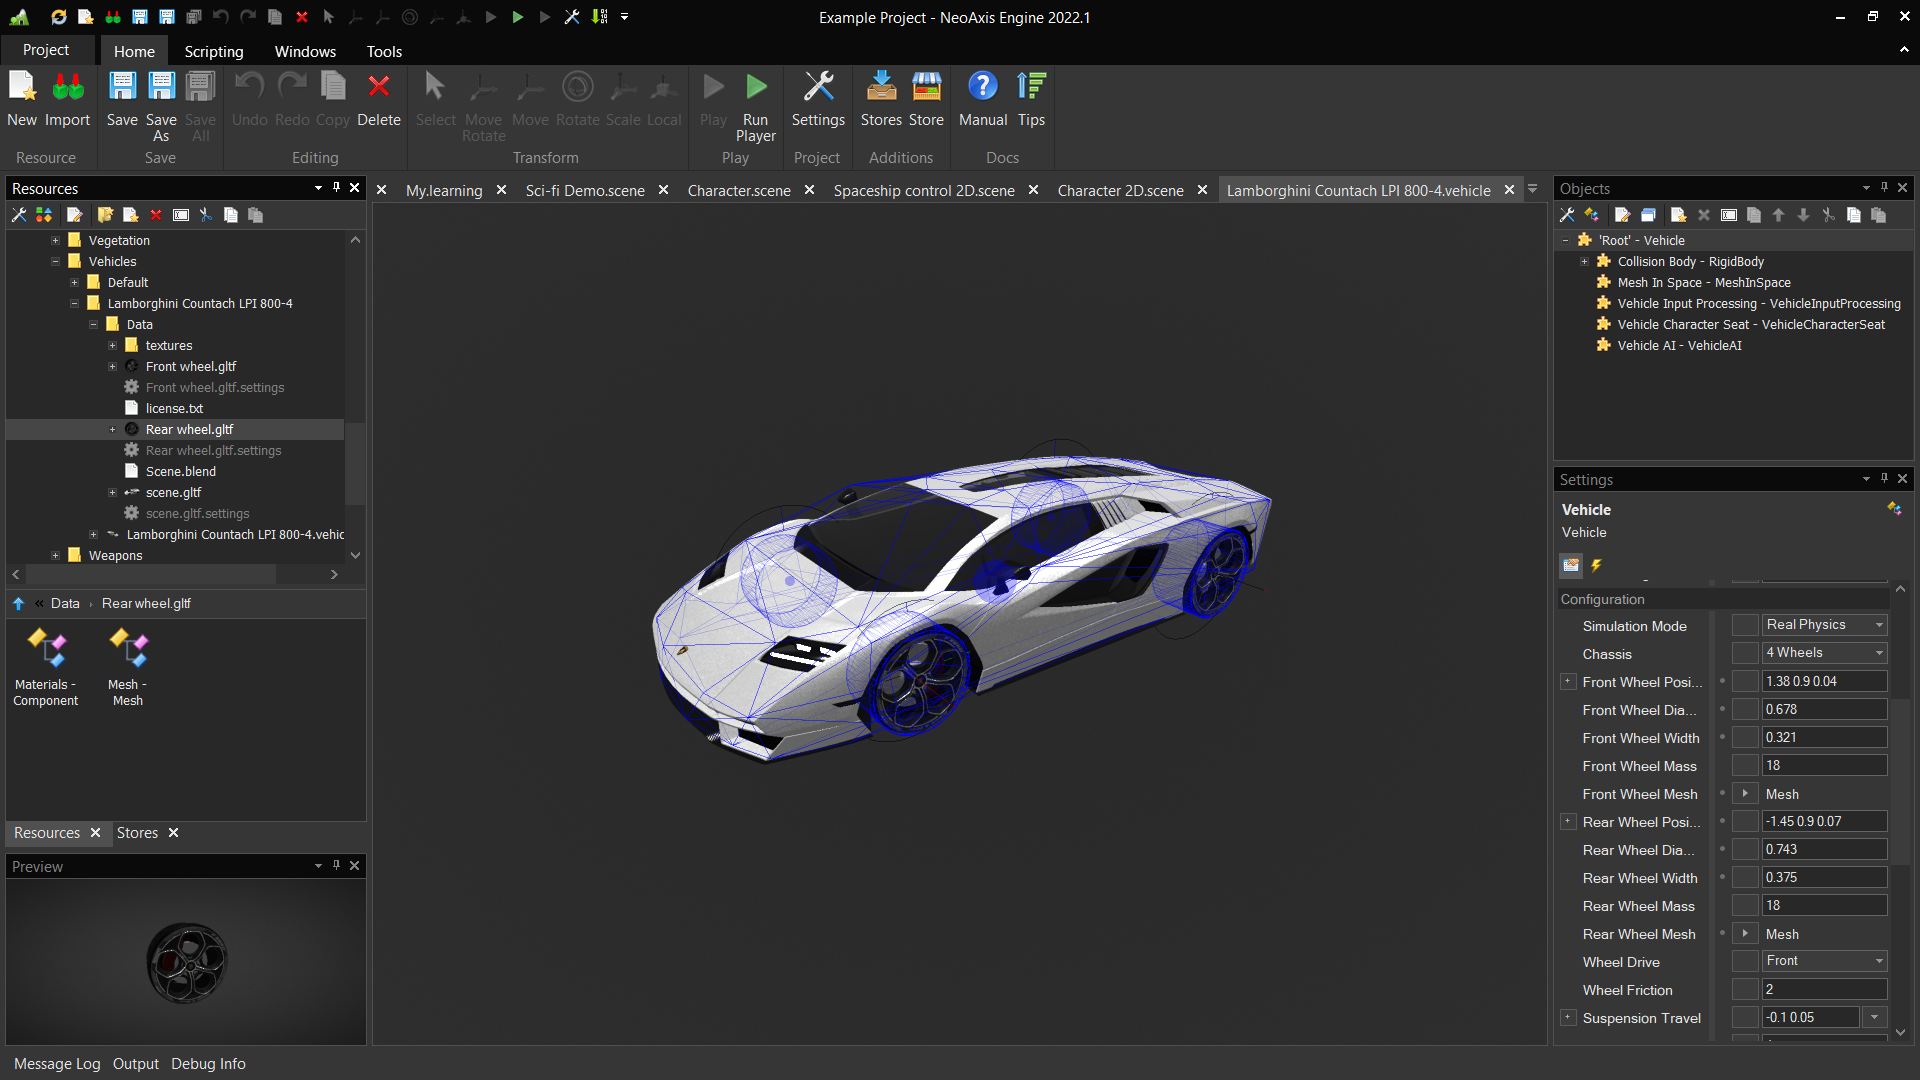The height and width of the screenshot is (1080, 1920).
Task: Open the Chassis 4 Wheels dropdown
Action: coord(1824,653)
